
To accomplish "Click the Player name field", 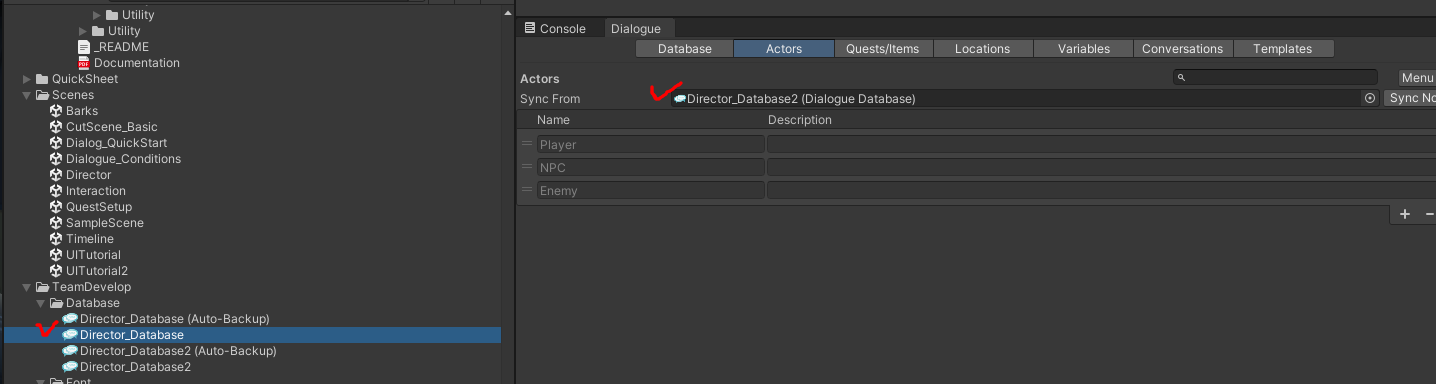I will pos(650,144).
